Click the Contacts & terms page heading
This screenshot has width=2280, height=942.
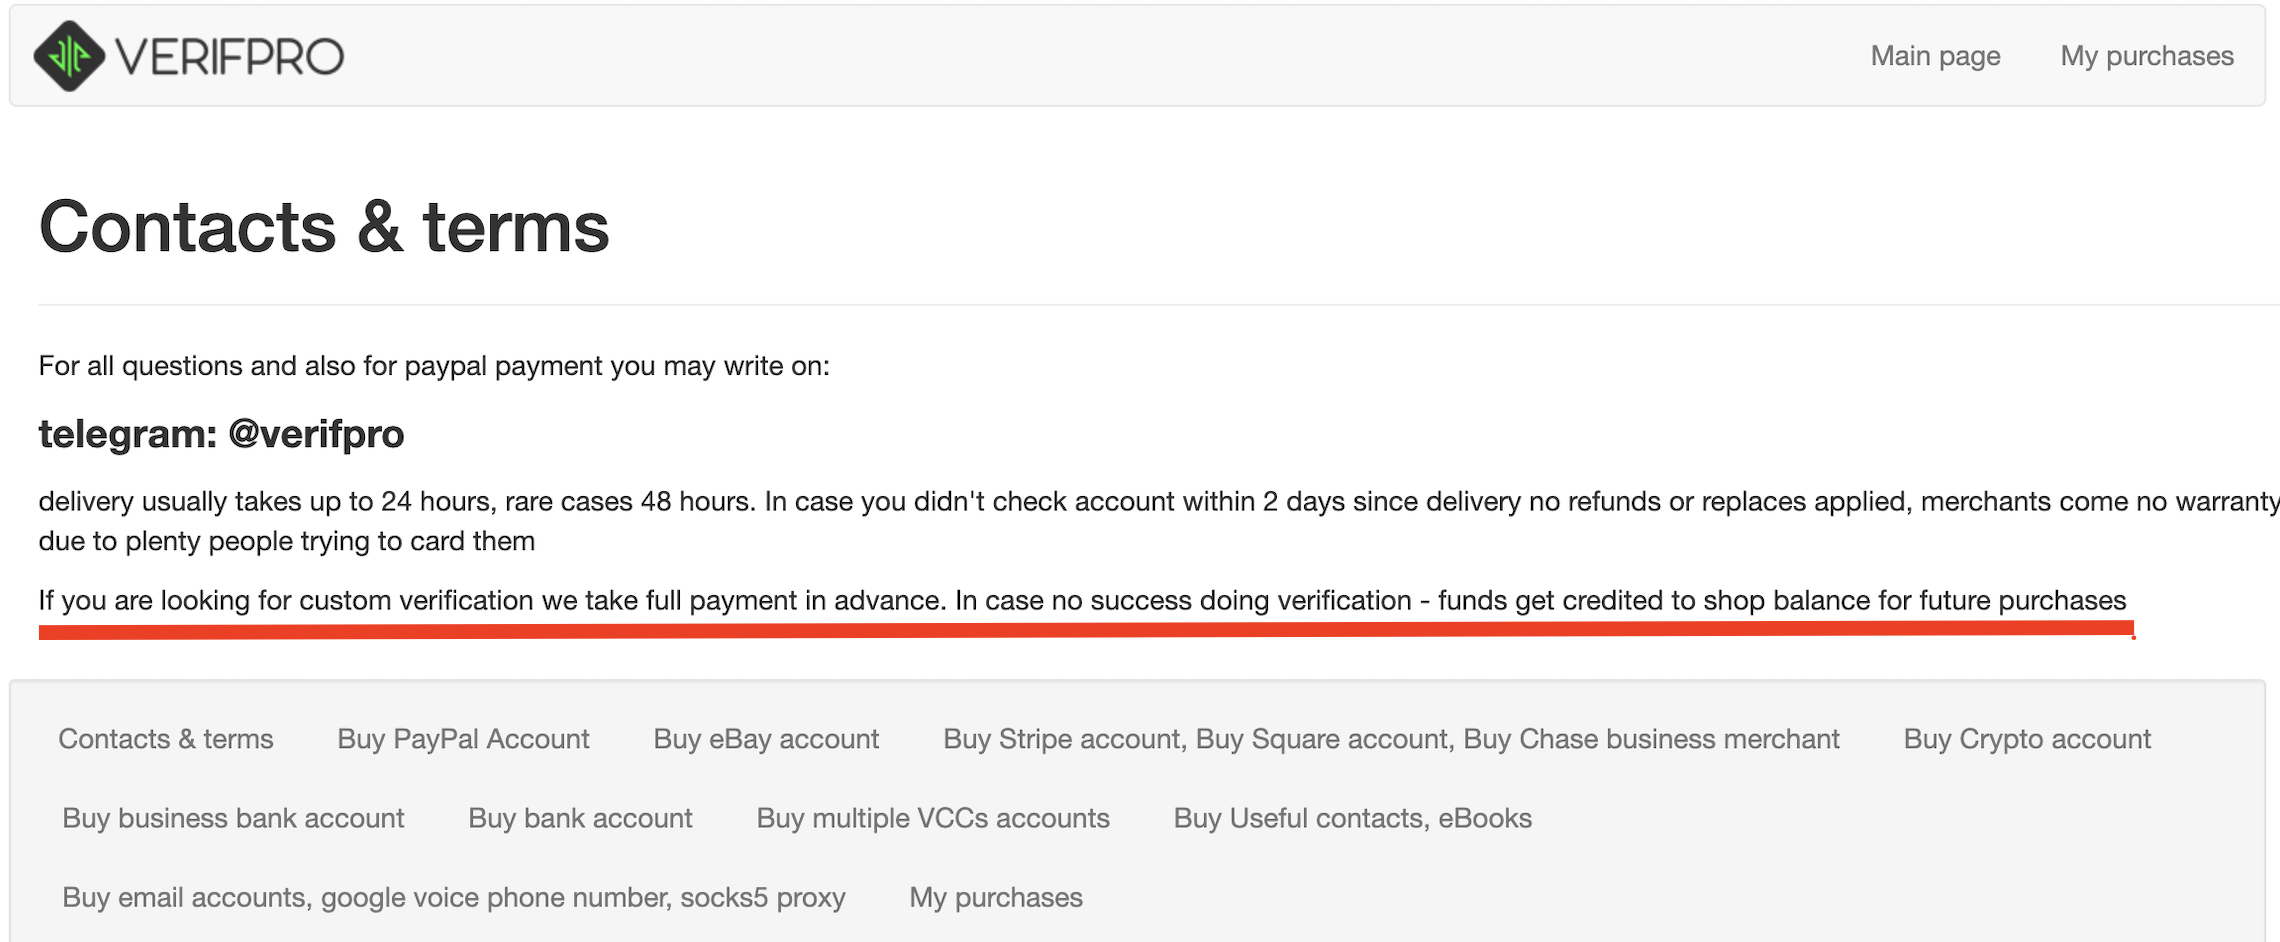tap(324, 226)
